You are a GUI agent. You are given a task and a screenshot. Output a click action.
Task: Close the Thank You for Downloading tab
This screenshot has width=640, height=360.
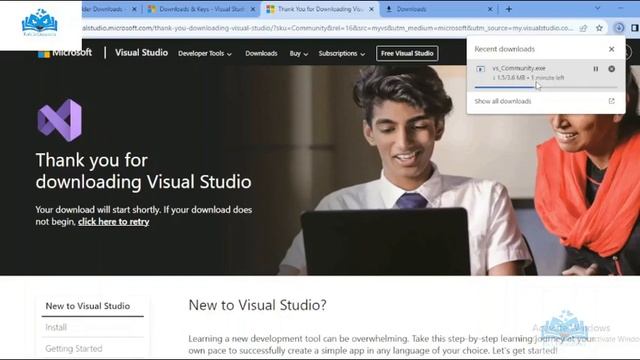coord(371,9)
